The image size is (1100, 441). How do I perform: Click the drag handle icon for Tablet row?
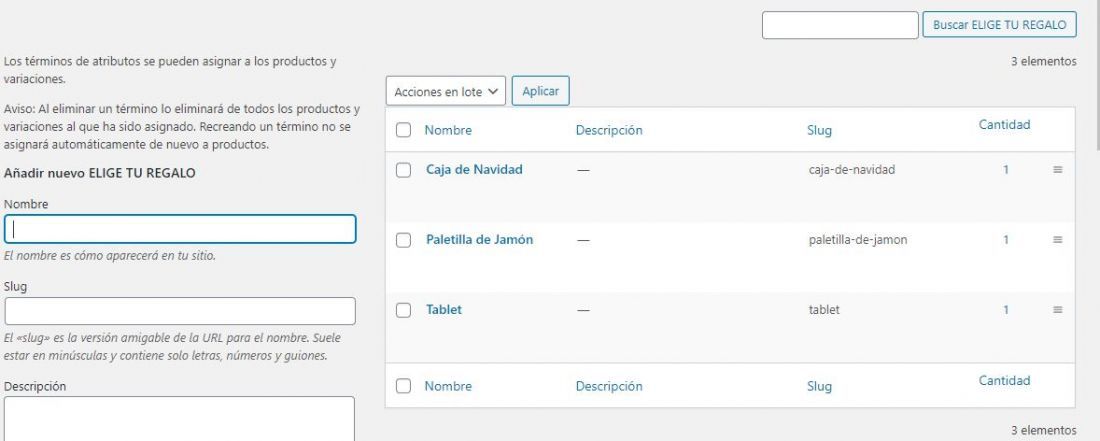[x=1057, y=310]
